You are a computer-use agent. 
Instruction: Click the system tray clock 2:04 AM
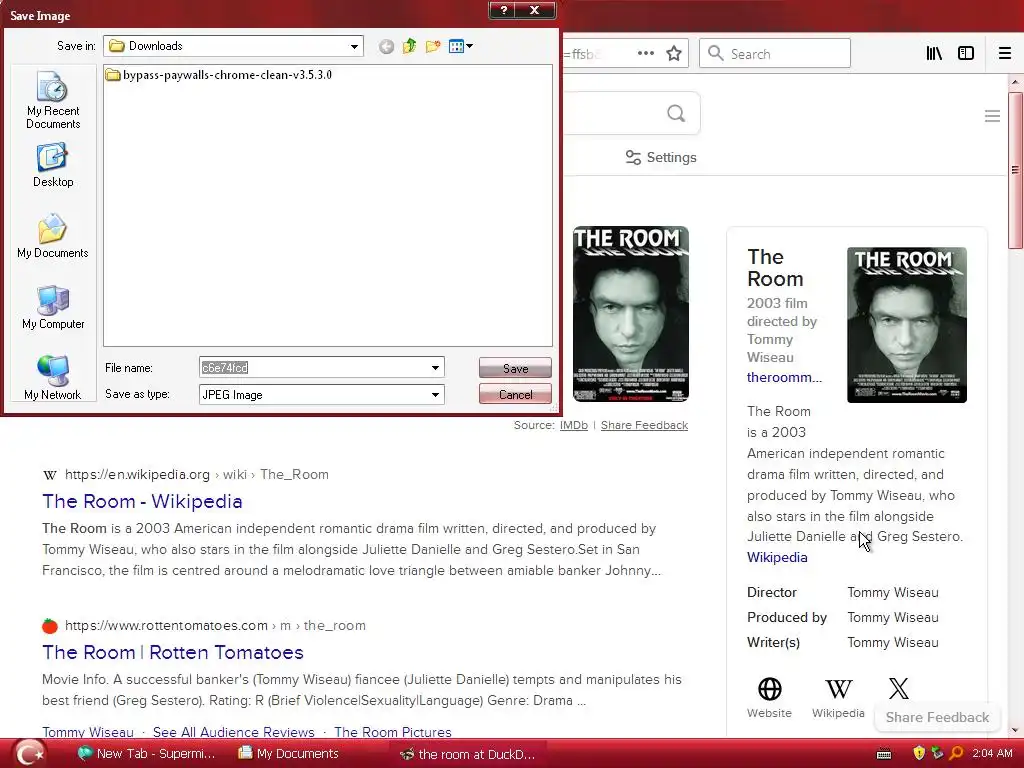[993, 753]
